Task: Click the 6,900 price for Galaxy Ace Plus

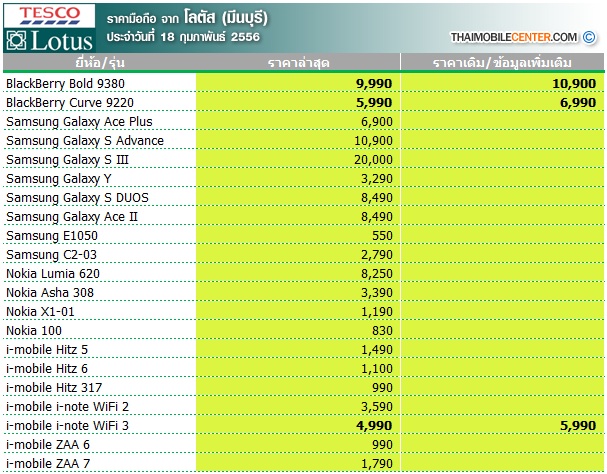Action: [x=377, y=122]
